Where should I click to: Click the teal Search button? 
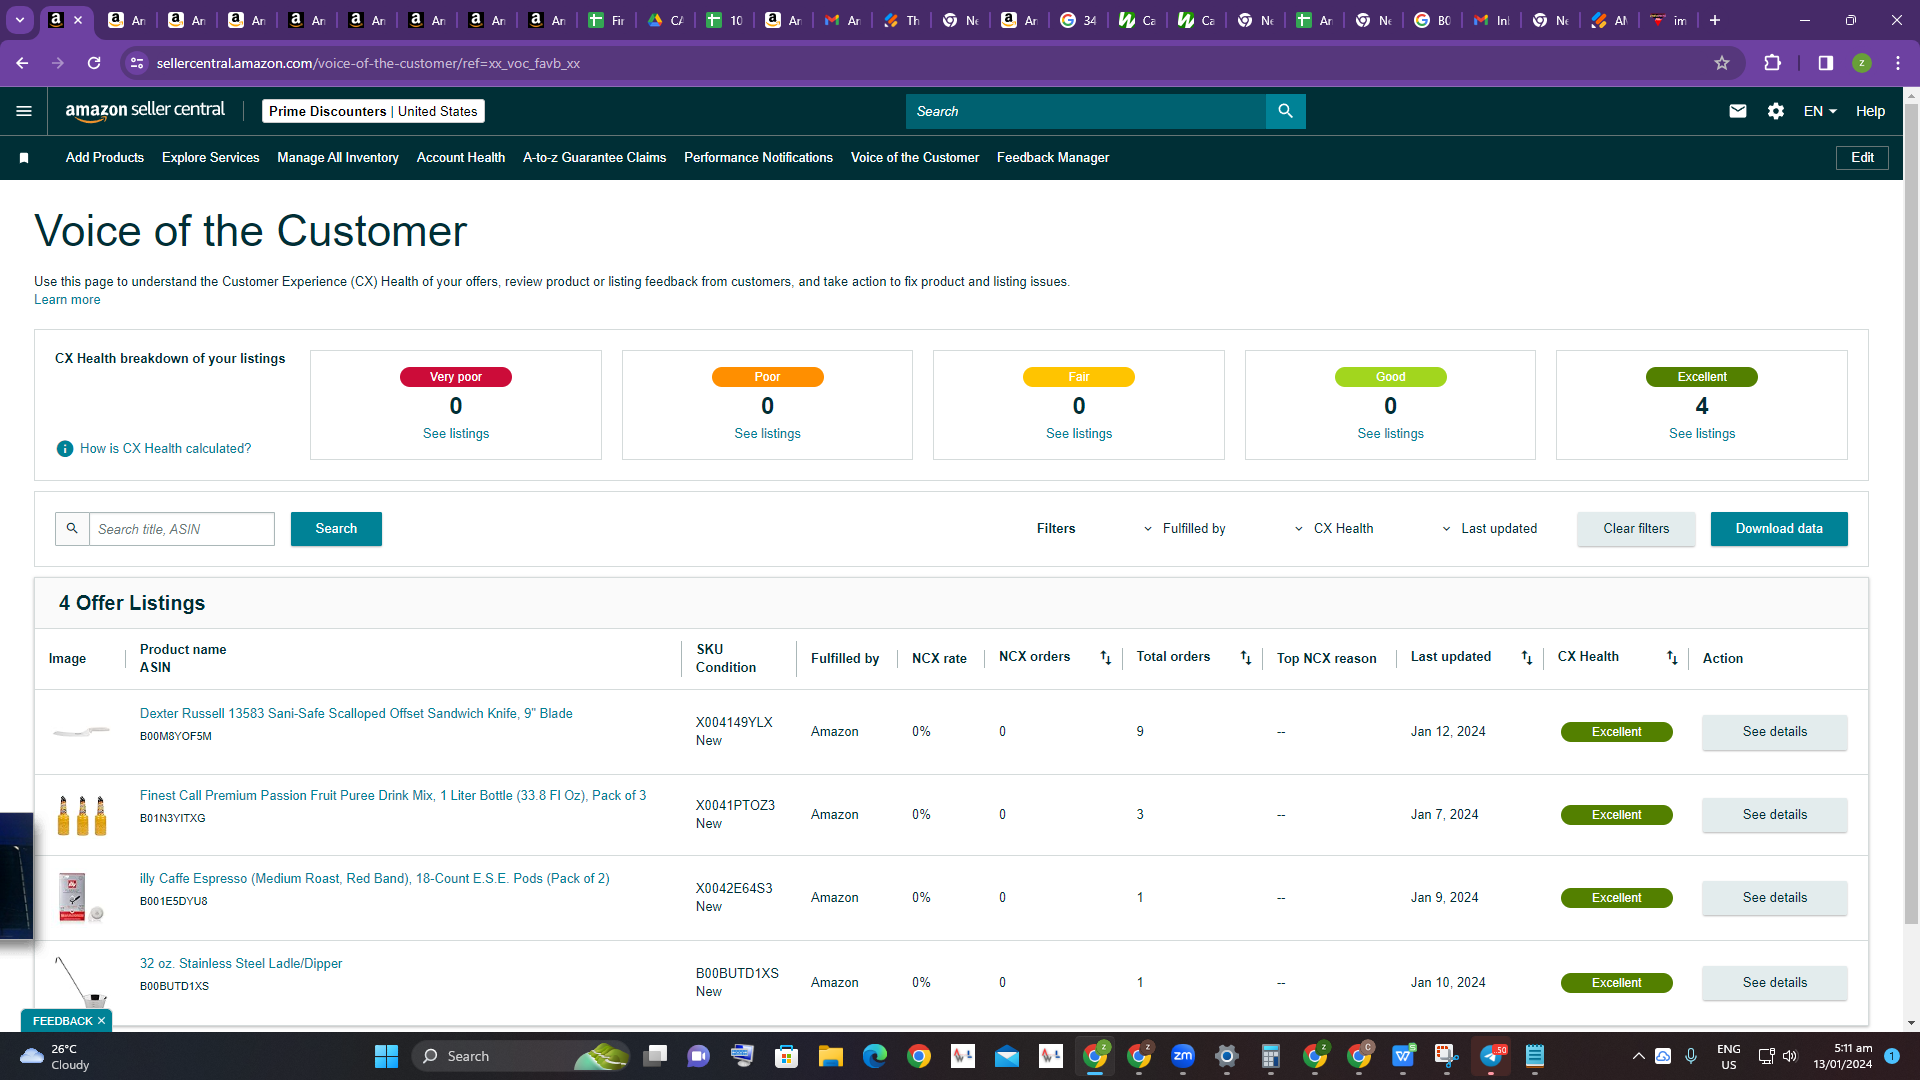pos(336,529)
